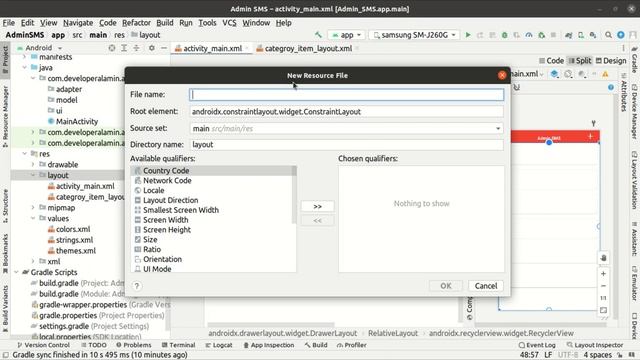Click zoom out minus on design canvas
Image resolution: width=640 pixels, height=360 pixels.
(x=603, y=286)
